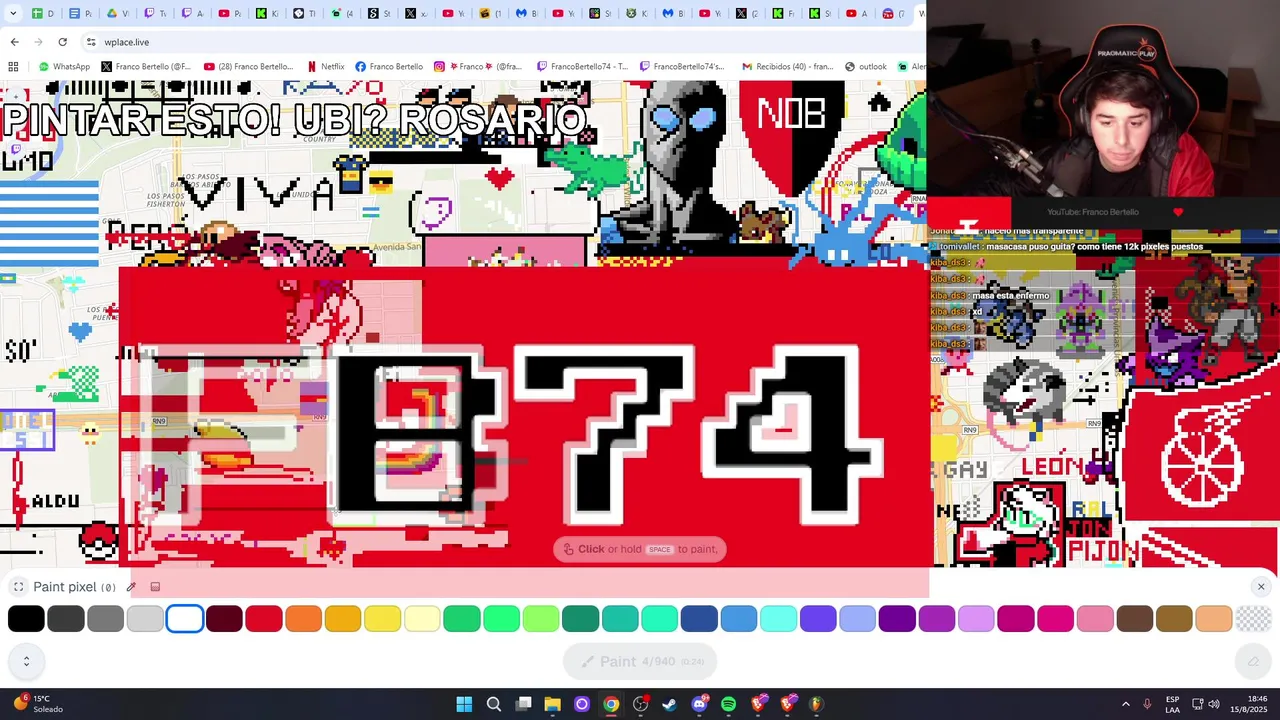Open the Netflix bookmark
This screenshot has height=720, width=1280.
pyautogui.click(x=326, y=66)
